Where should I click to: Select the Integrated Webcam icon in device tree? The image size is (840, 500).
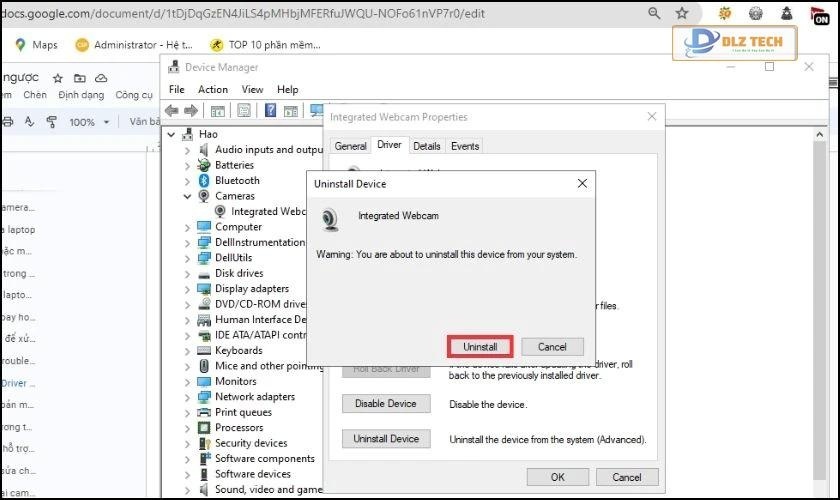point(220,212)
